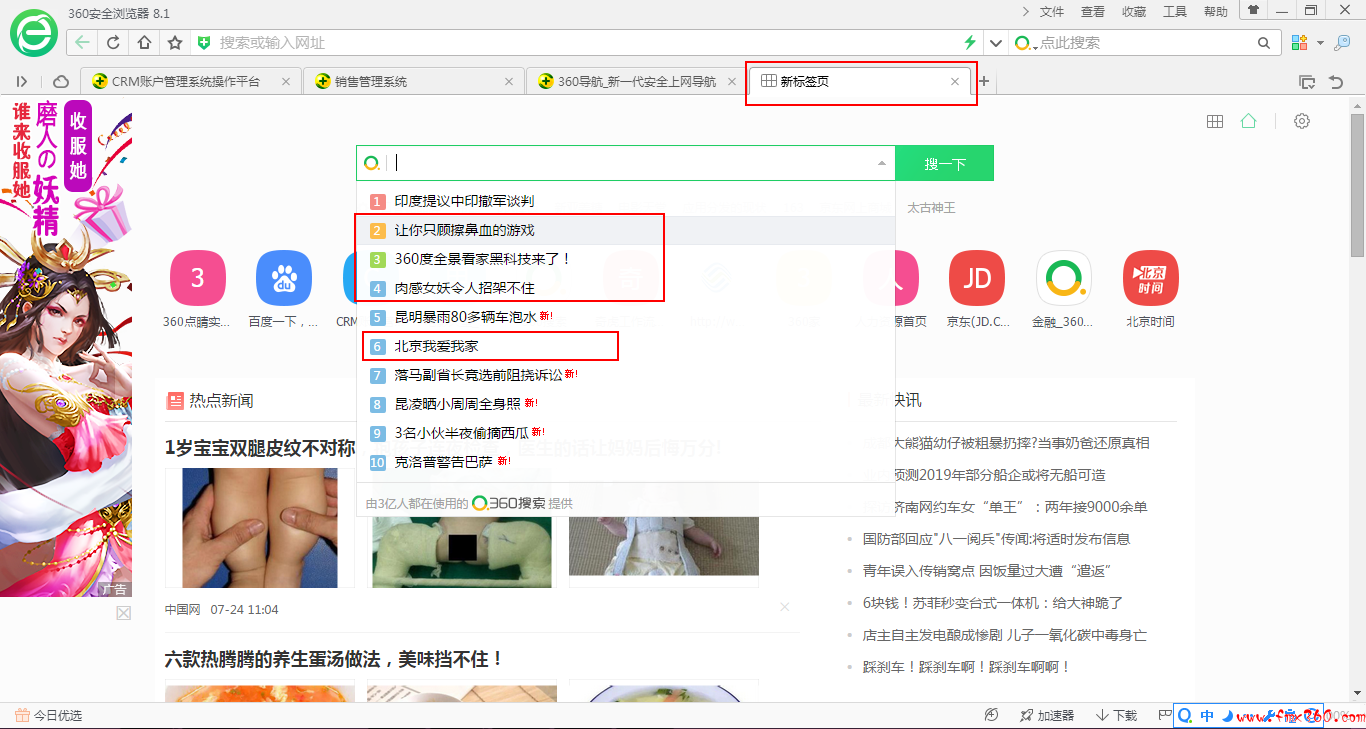Go back using the green back arrow
This screenshot has width=1366, height=729.
point(83,43)
